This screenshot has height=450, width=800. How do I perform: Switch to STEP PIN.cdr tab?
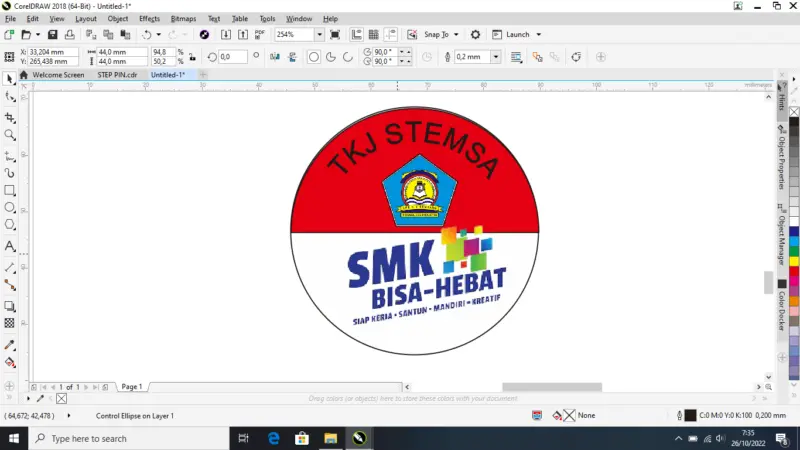(117, 75)
